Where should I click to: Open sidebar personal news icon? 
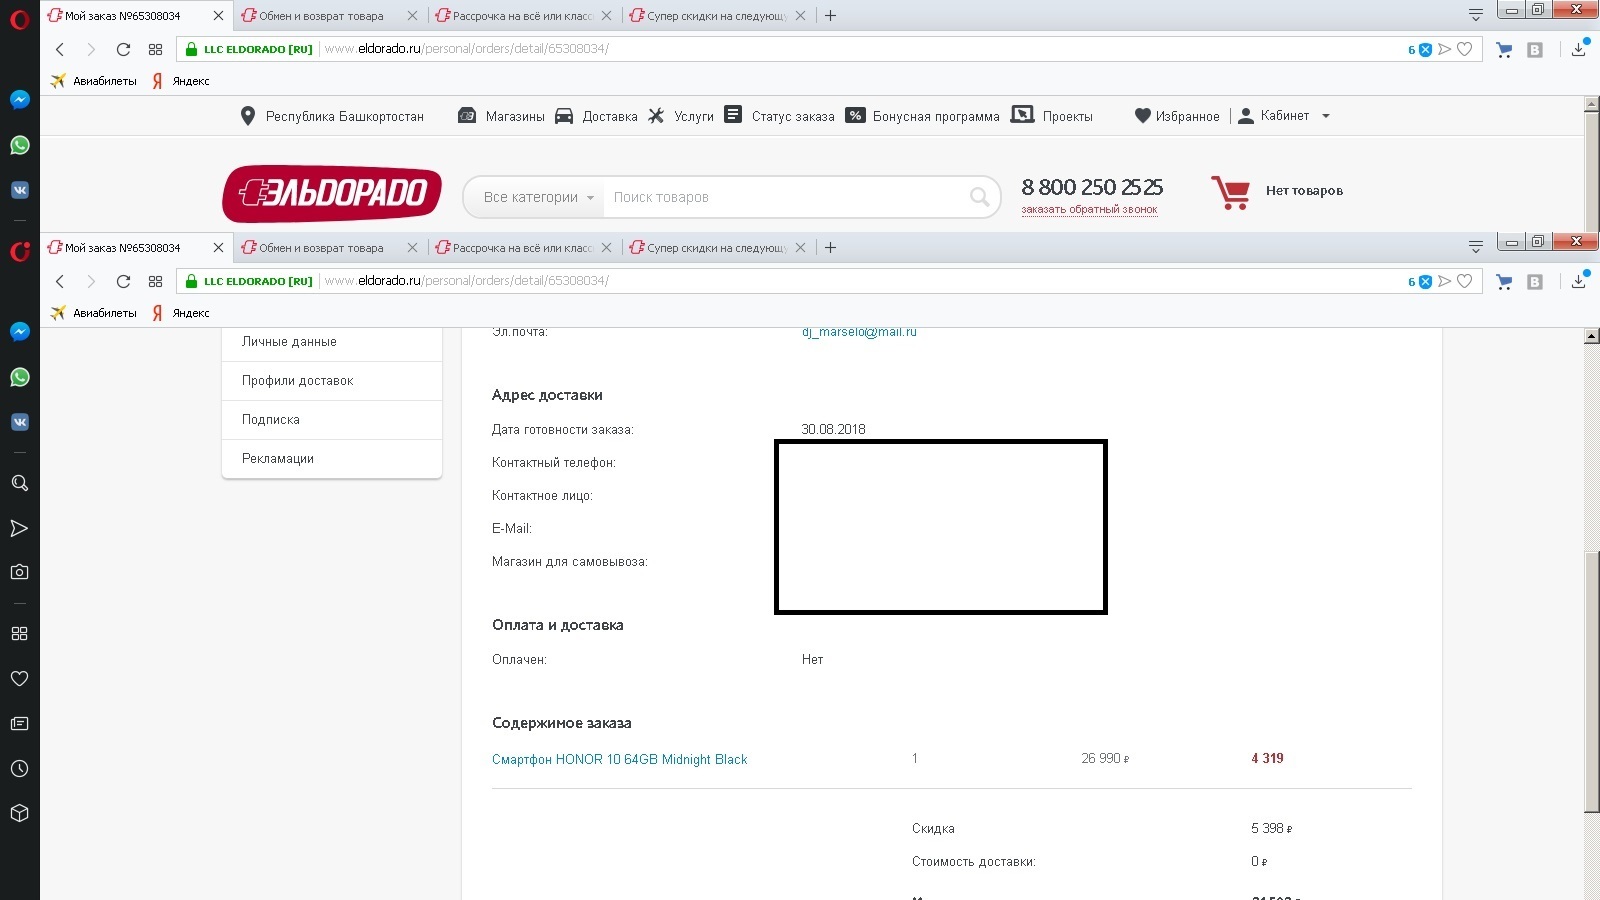tap(19, 724)
